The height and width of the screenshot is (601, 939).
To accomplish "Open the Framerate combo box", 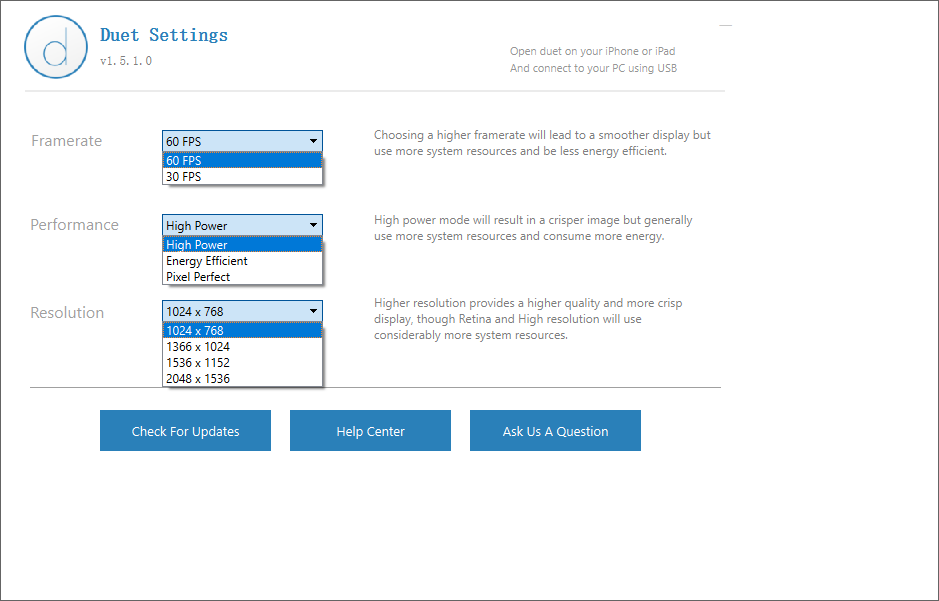I will tap(242, 141).
